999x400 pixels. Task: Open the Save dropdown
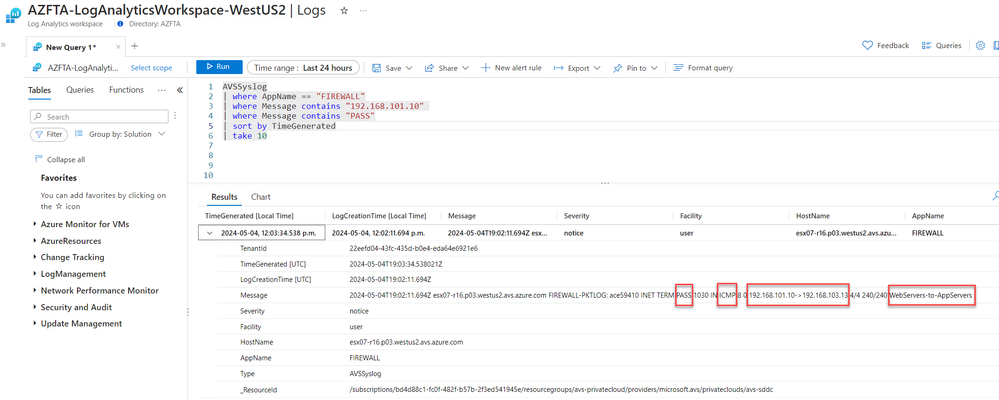coord(392,68)
